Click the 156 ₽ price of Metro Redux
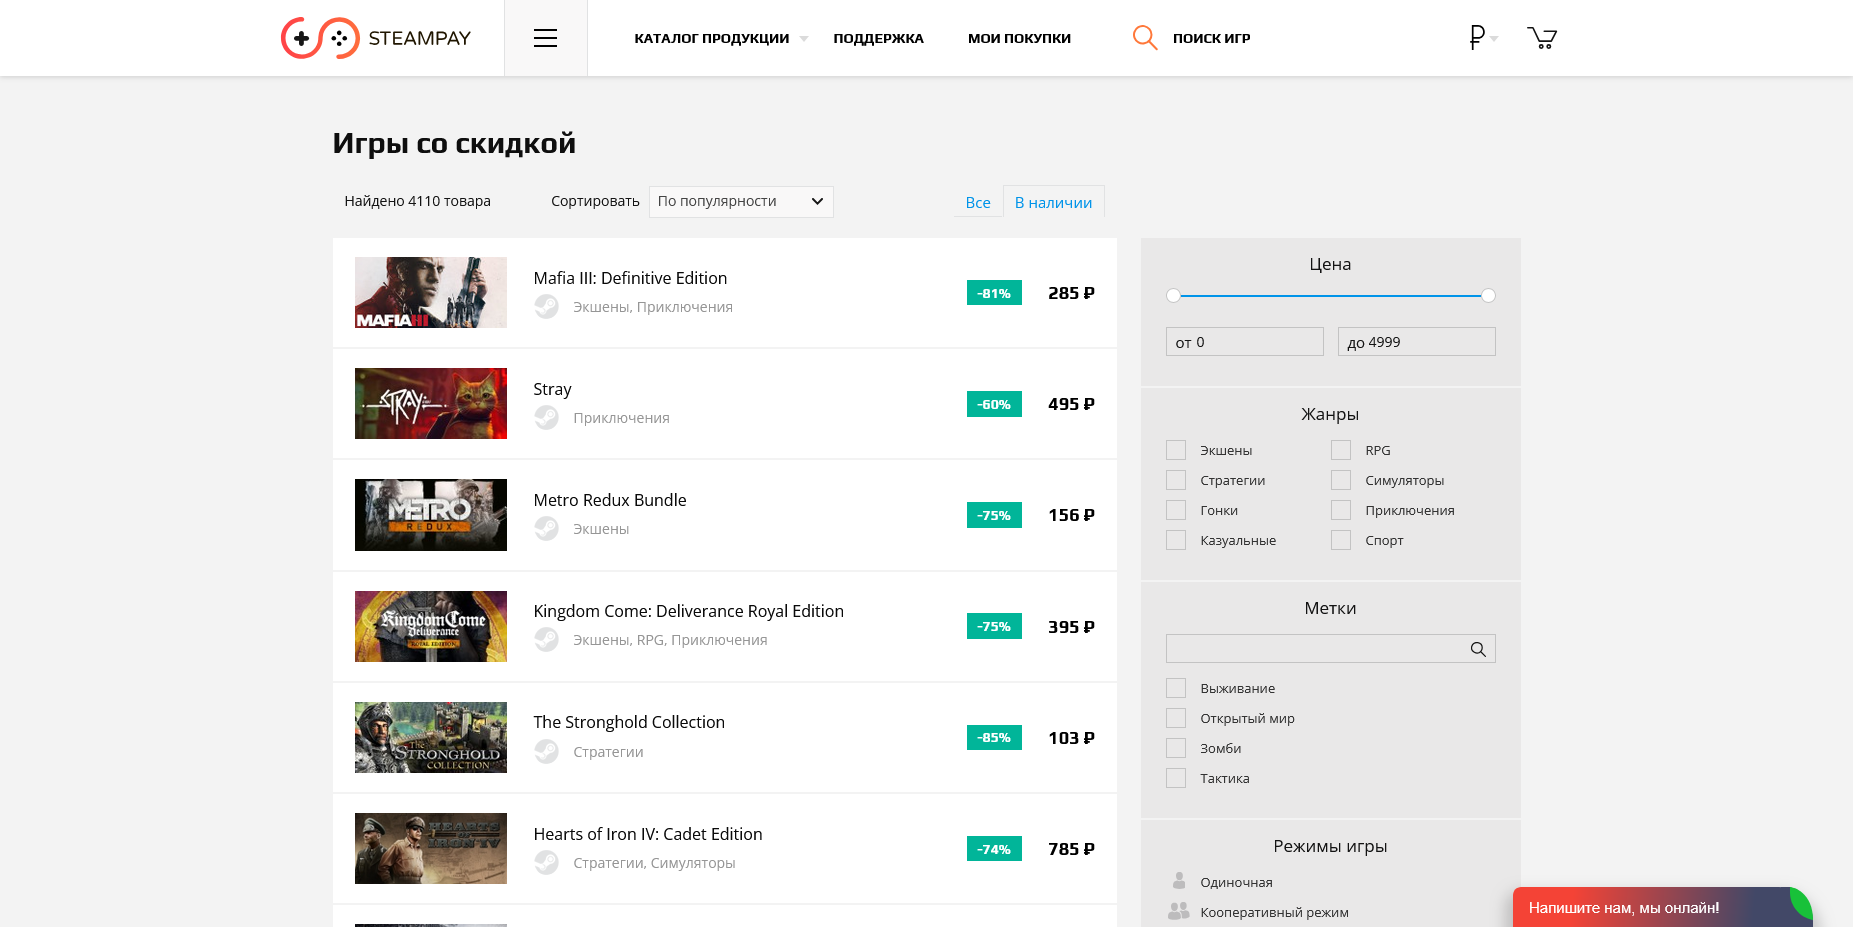This screenshot has width=1853, height=927. tap(1071, 515)
